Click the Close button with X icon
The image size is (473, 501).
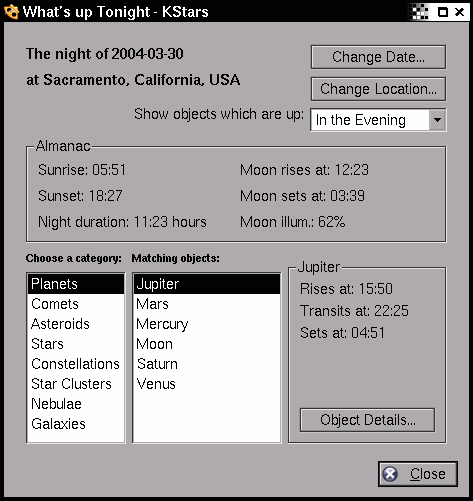[x=418, y=474]
